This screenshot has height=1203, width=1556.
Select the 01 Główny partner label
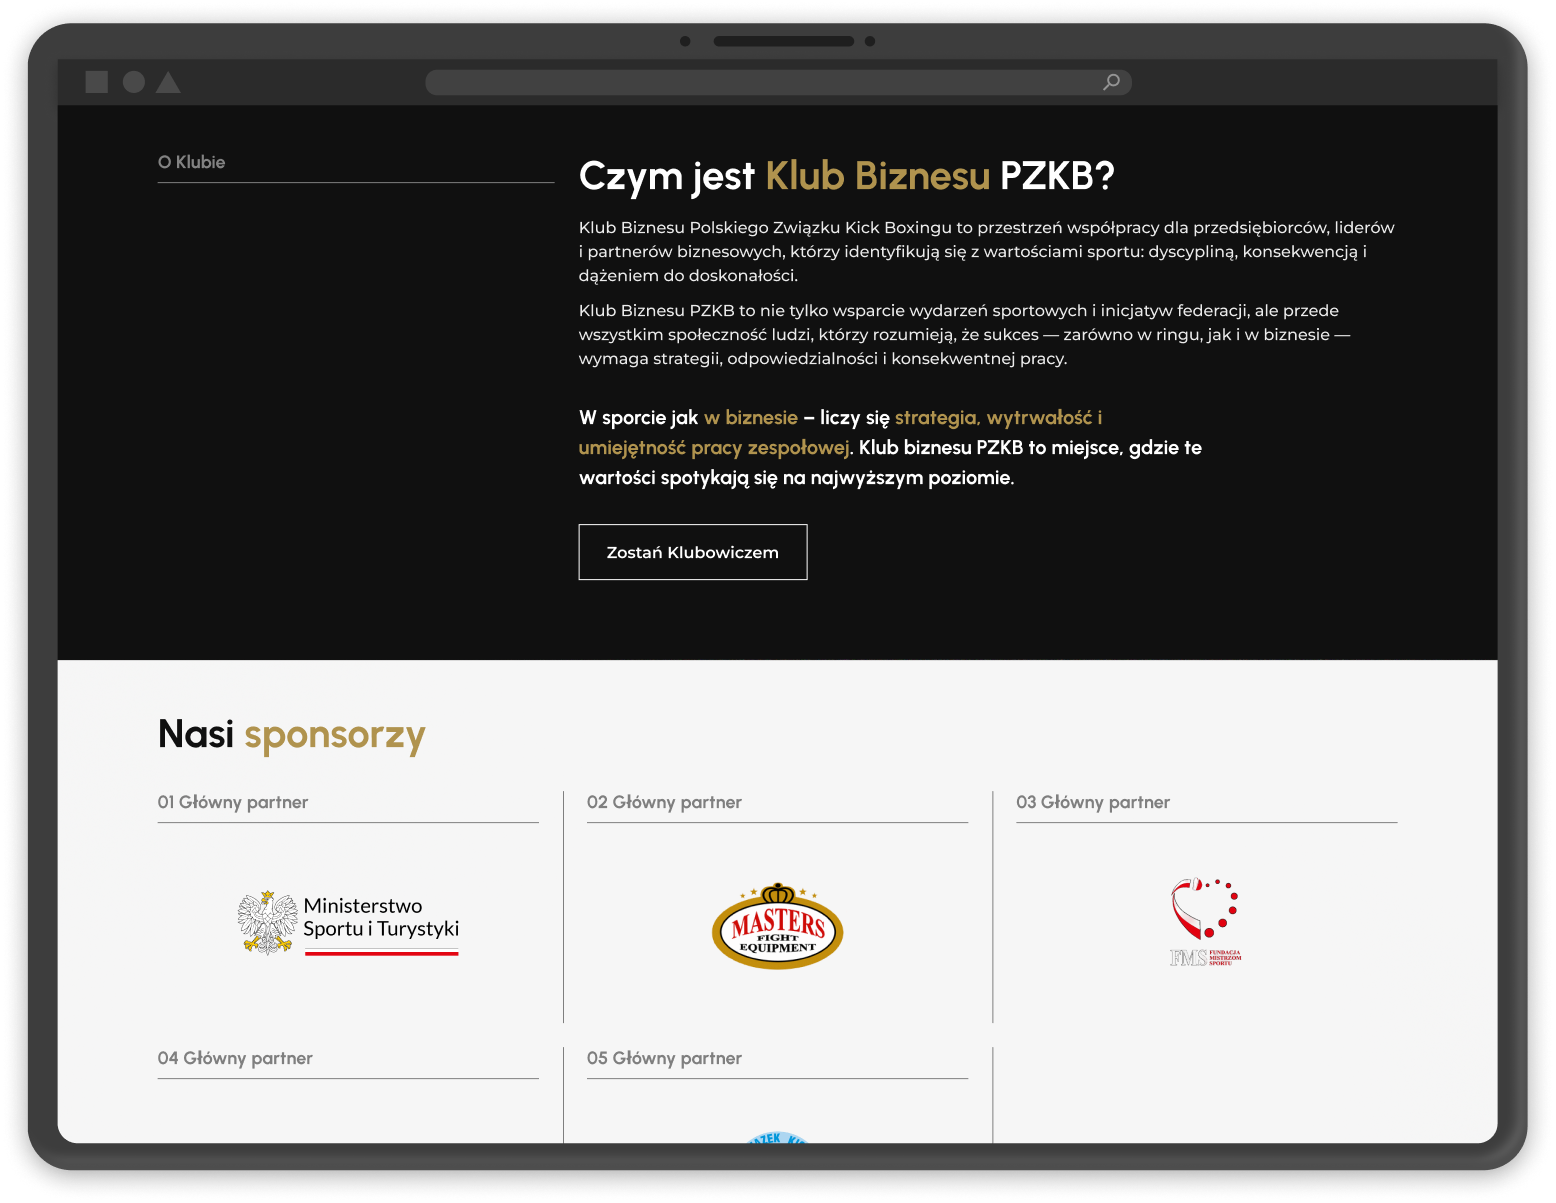click(233, 802)
